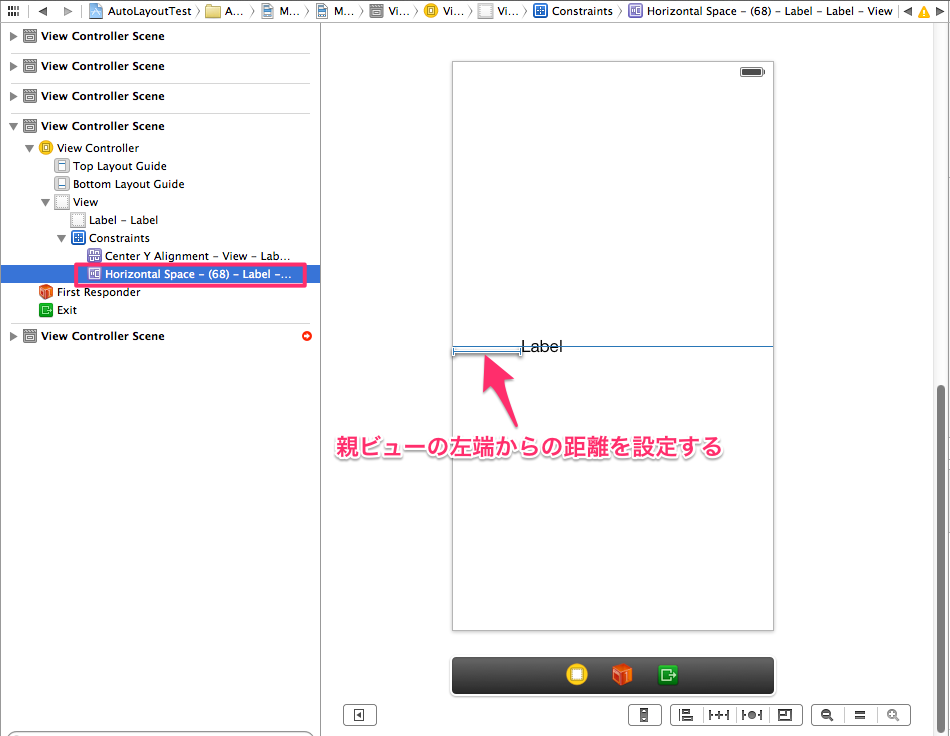Click Constraints in the jump bar
The height and width of the screenshot is (736, 950).
coord(581,11)
